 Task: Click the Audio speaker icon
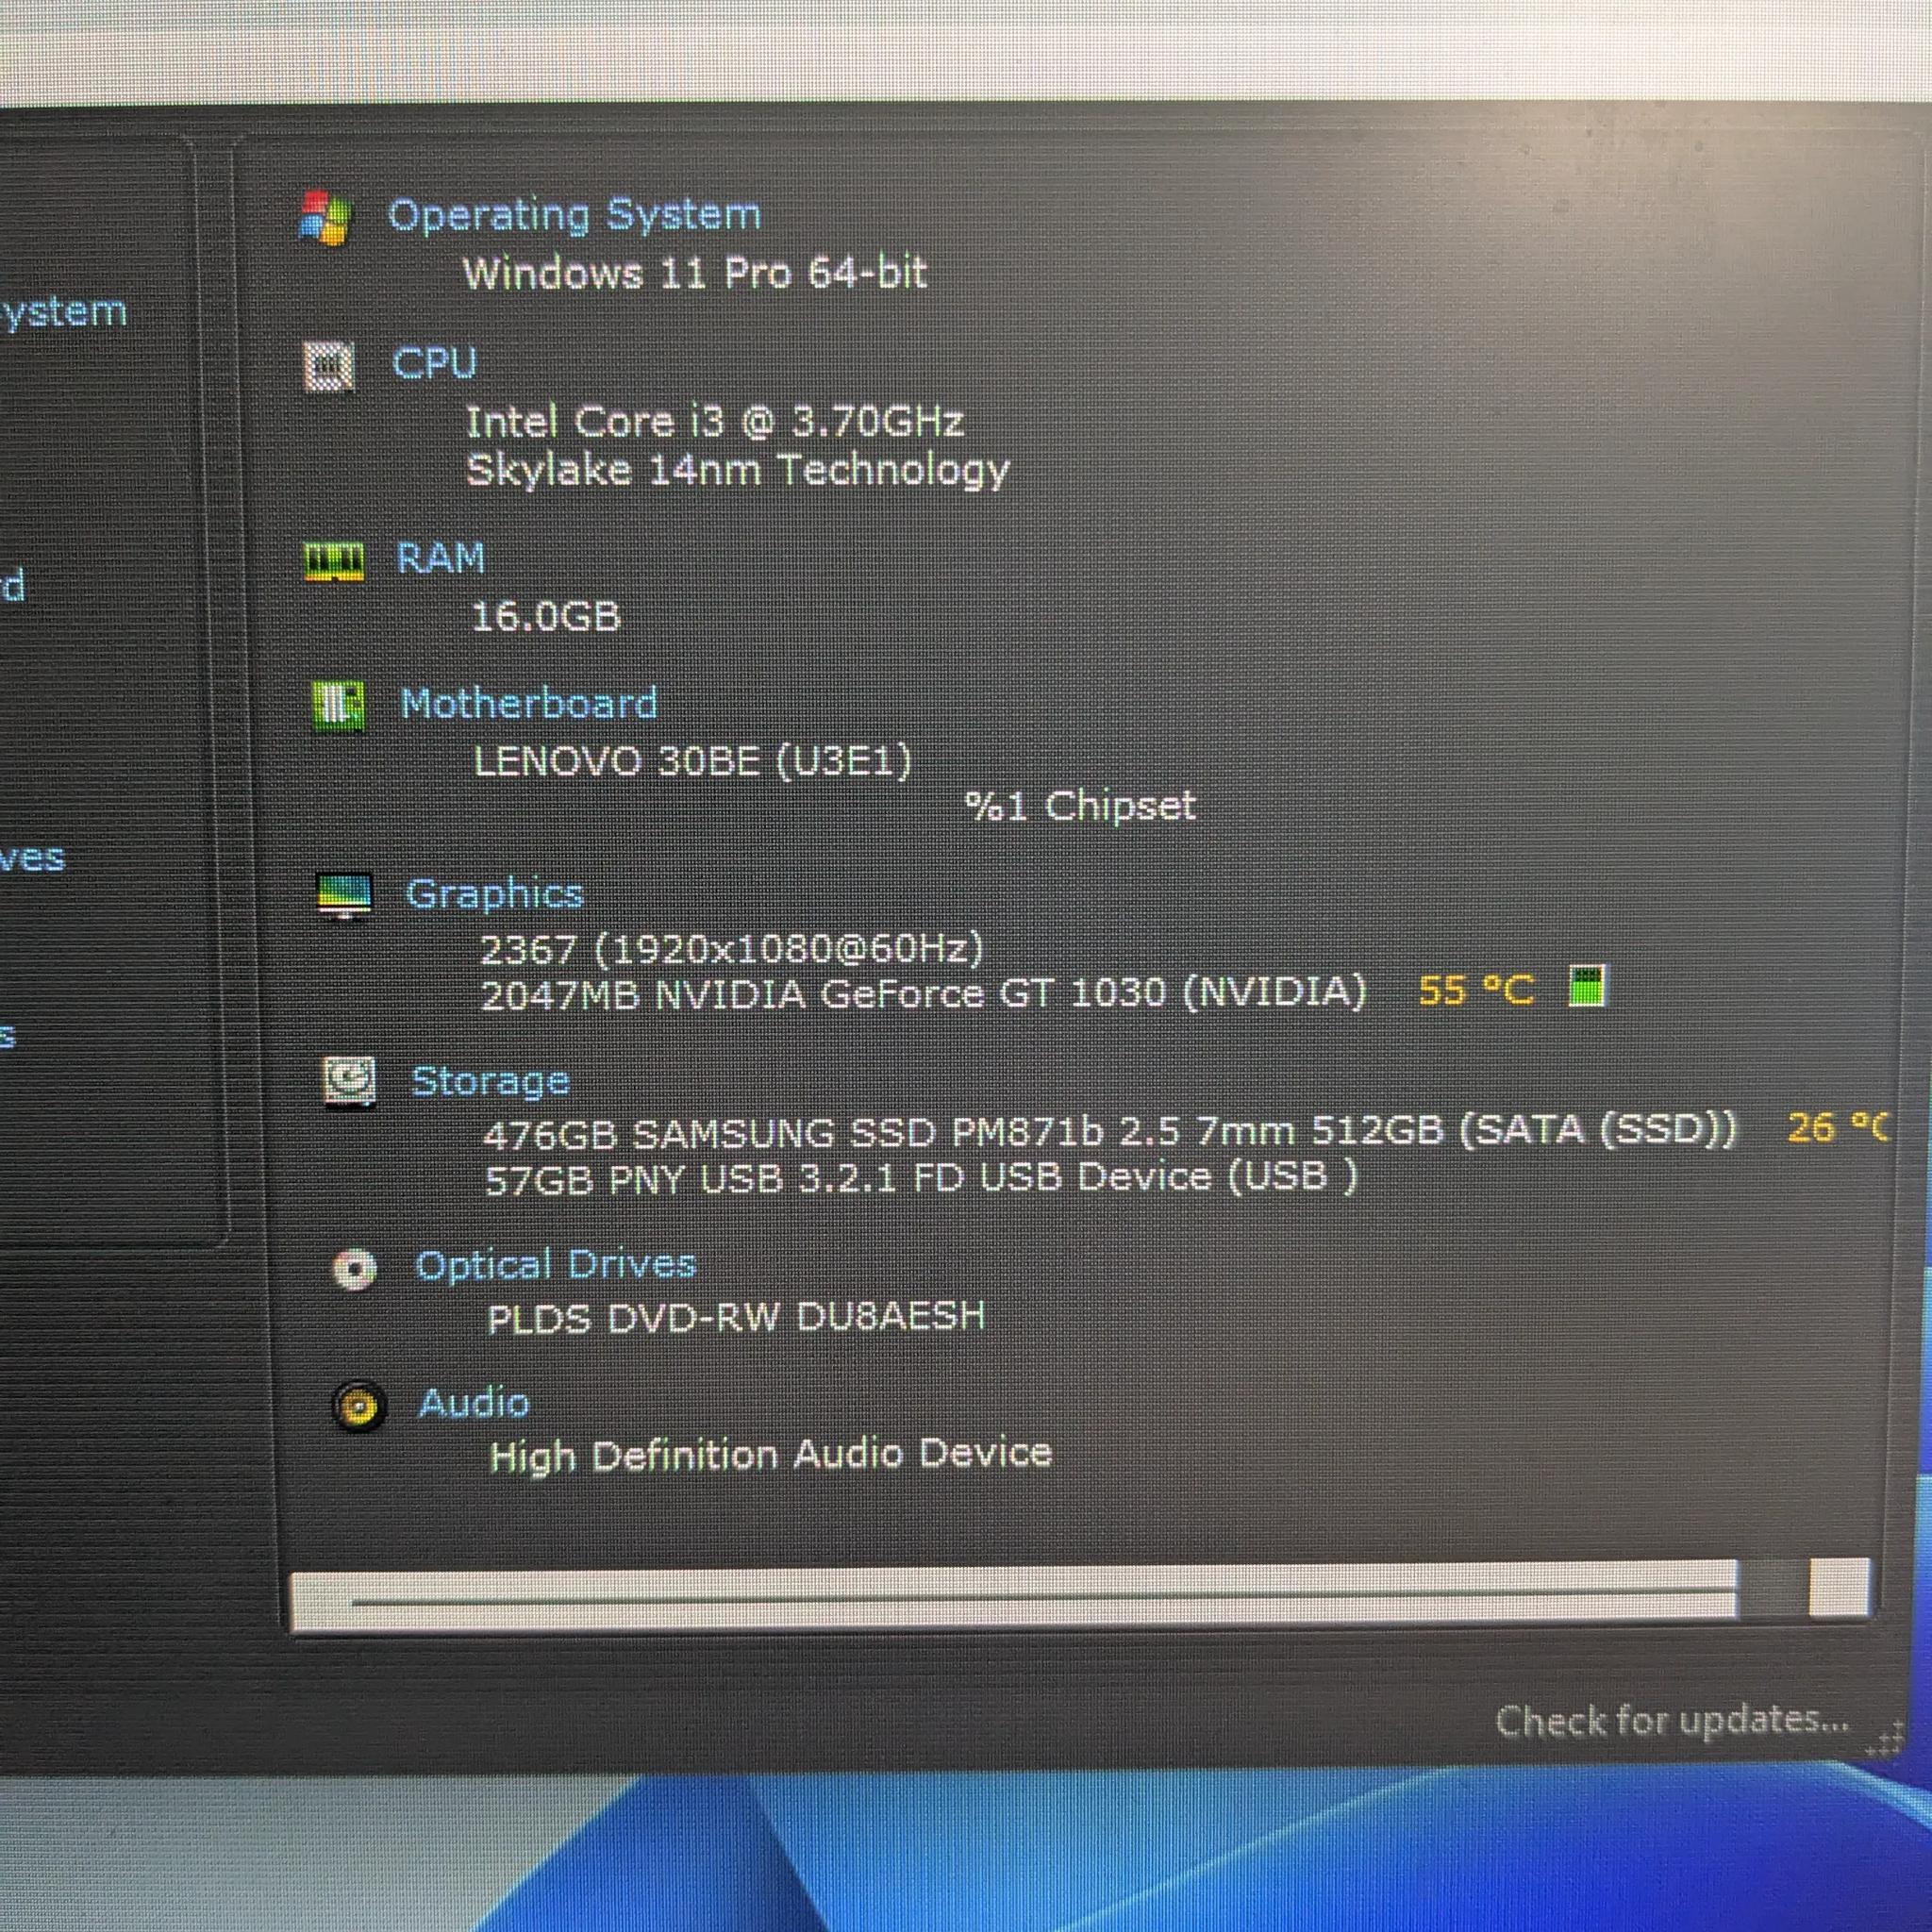point(358,1408)
